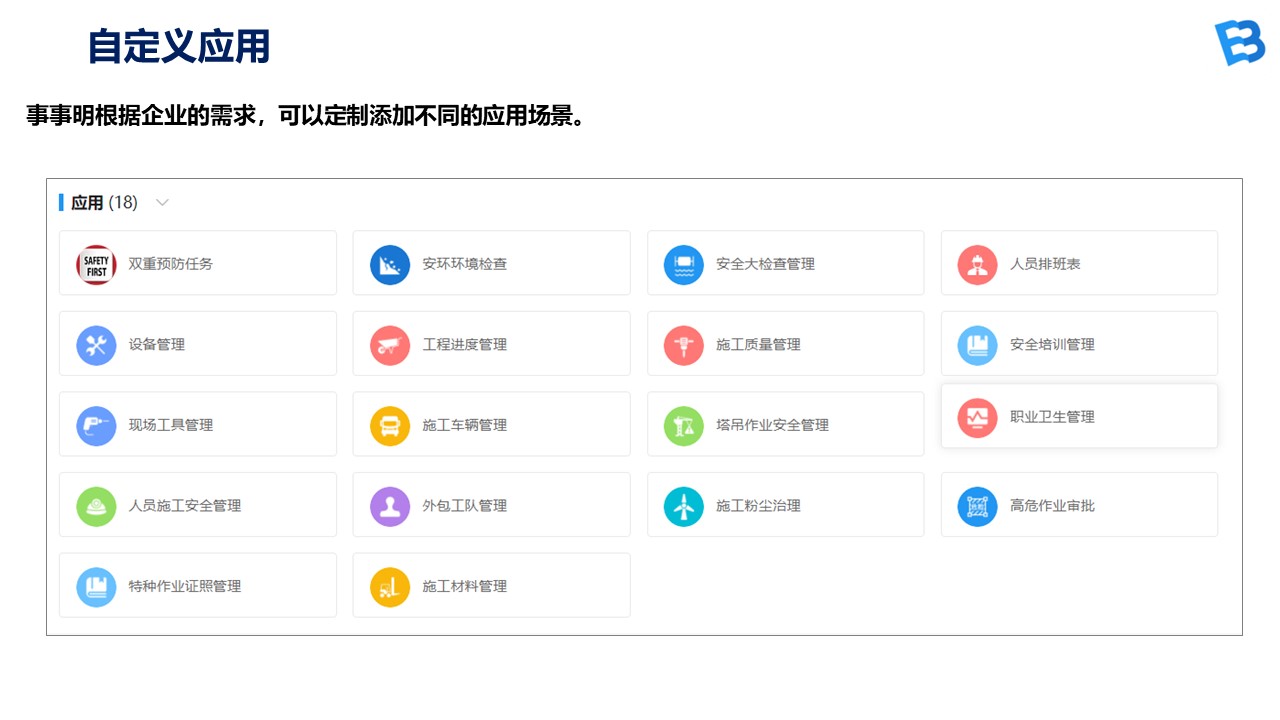Click the red SAFETY FIRST icon
This screenshot has height=720, width=1280.
tap(96, 265)
